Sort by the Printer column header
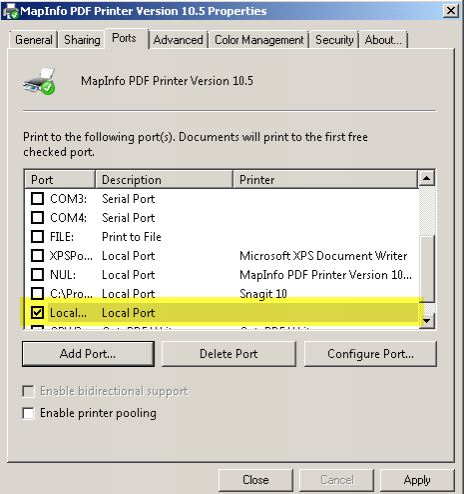Viewport: 464px width, 494px height. click(x=325, y=180)
